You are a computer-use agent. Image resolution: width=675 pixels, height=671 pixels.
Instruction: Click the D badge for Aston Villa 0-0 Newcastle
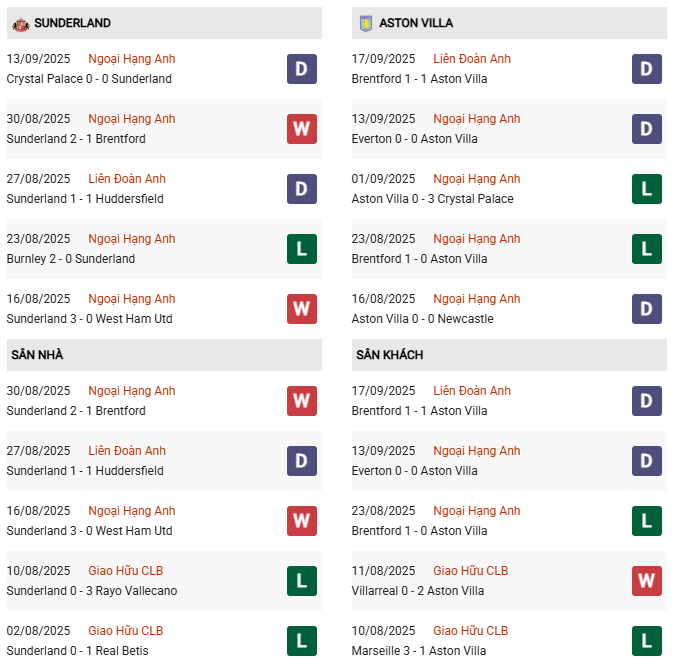pos(647,309)
